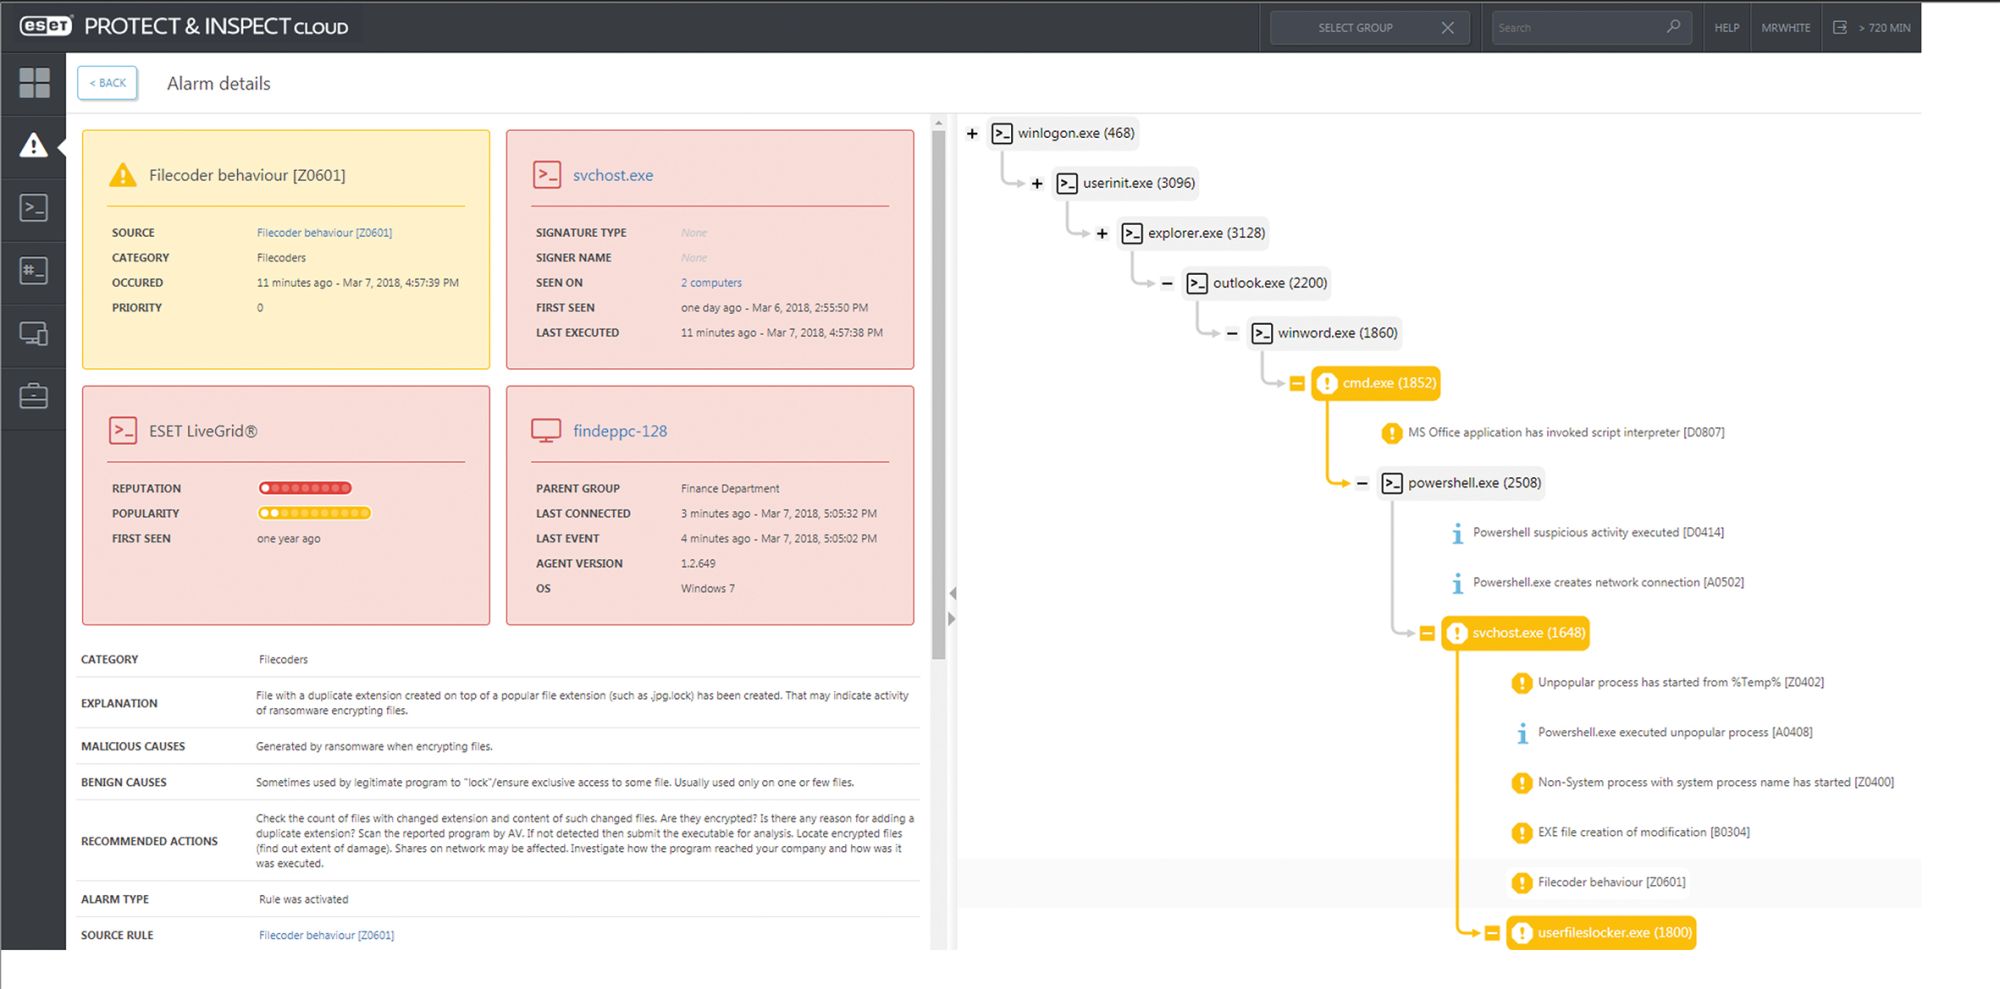Click alert icon for EXE file creation of modification
The height and width of the screenshot is (989, 2000).
1522,833
